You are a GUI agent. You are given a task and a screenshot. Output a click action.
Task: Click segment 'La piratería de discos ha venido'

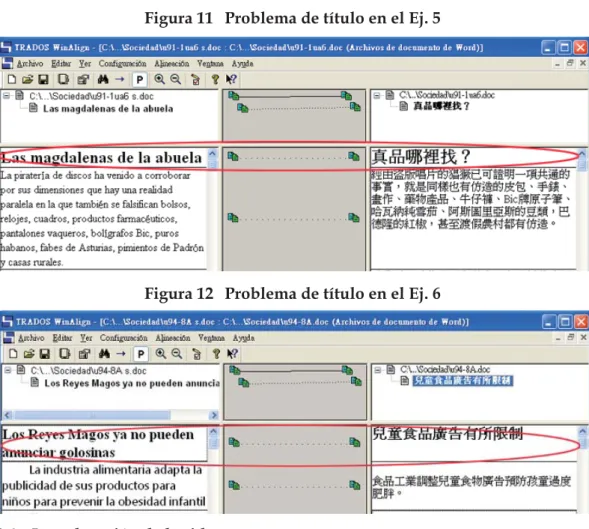click(102, 219)
